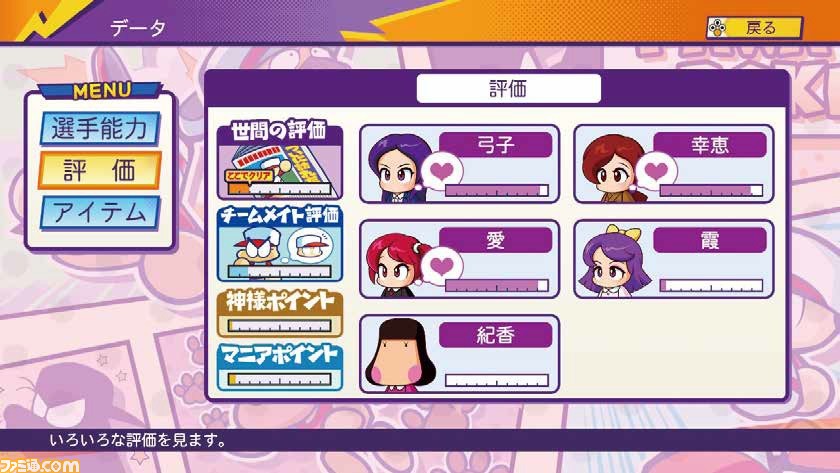
Task: Click the 霞 name label
Action: (x=709, y=240)
